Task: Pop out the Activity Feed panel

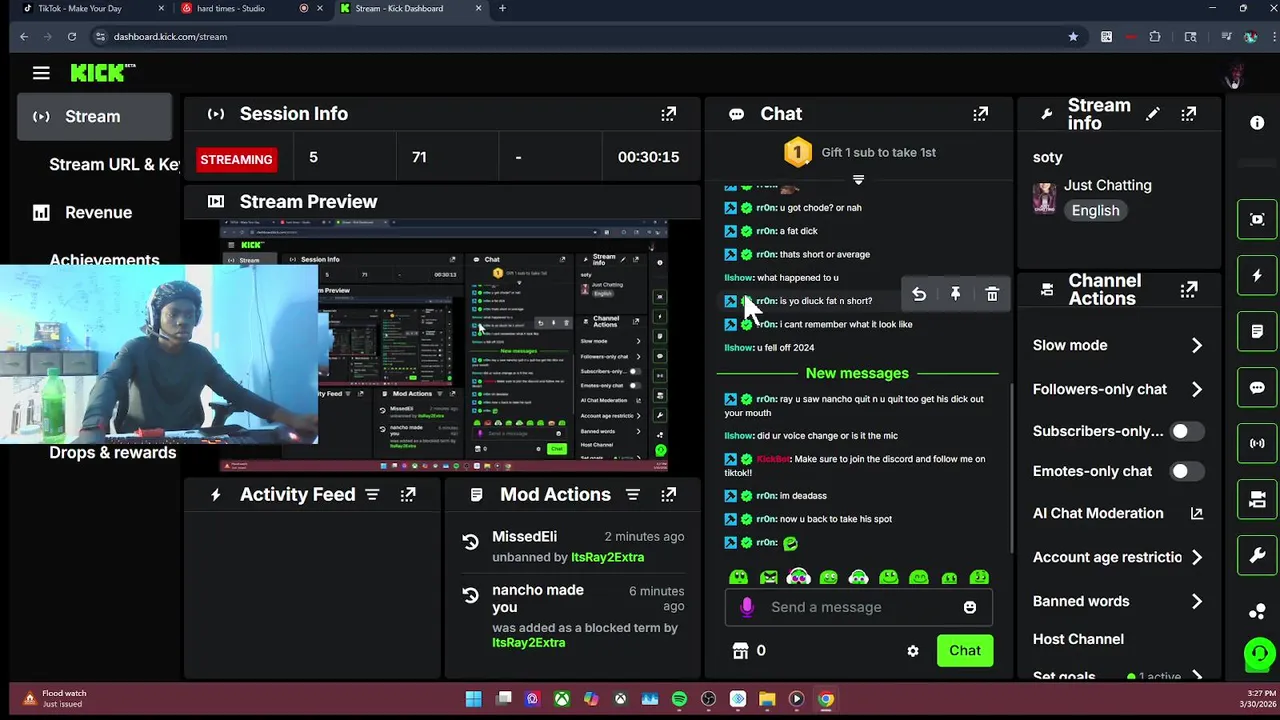Action: click(x=408, y=495)
